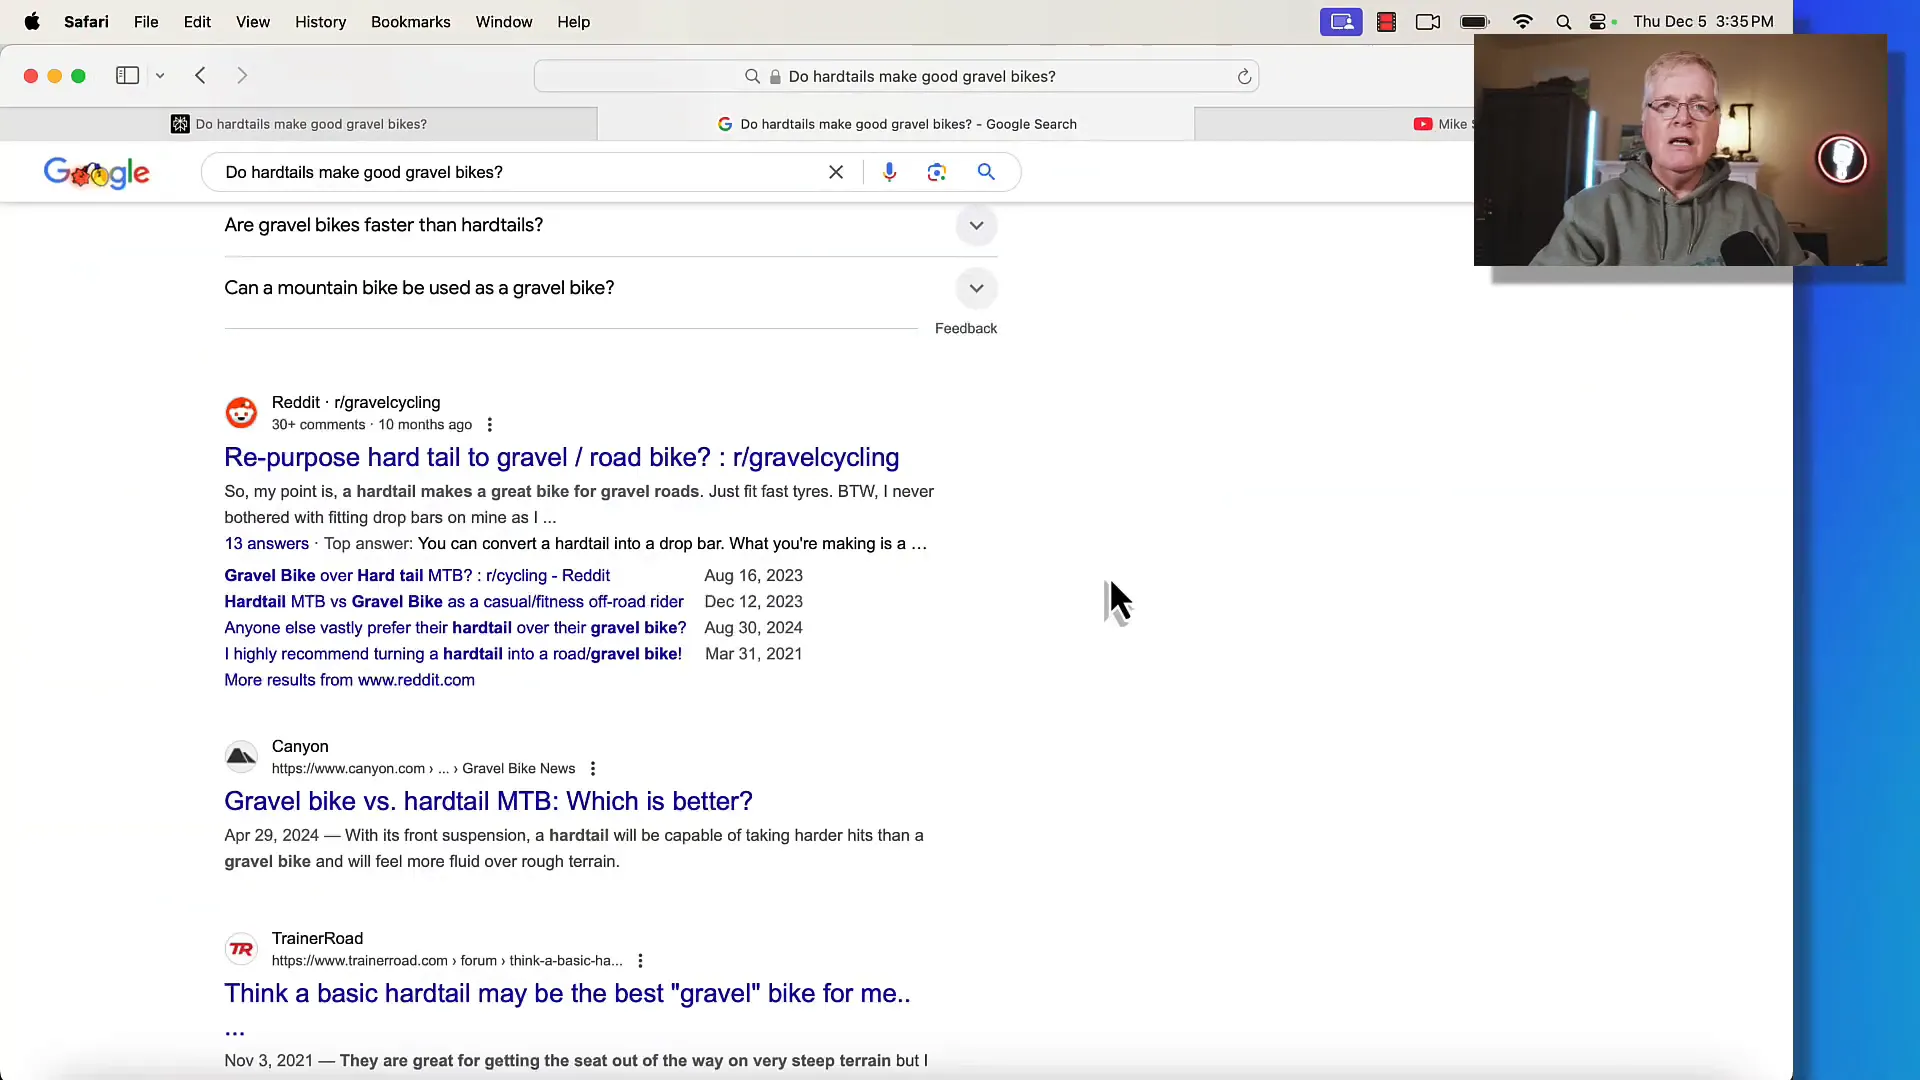
Task: Click the 'Canyon' source name
Action: point(300,746)
